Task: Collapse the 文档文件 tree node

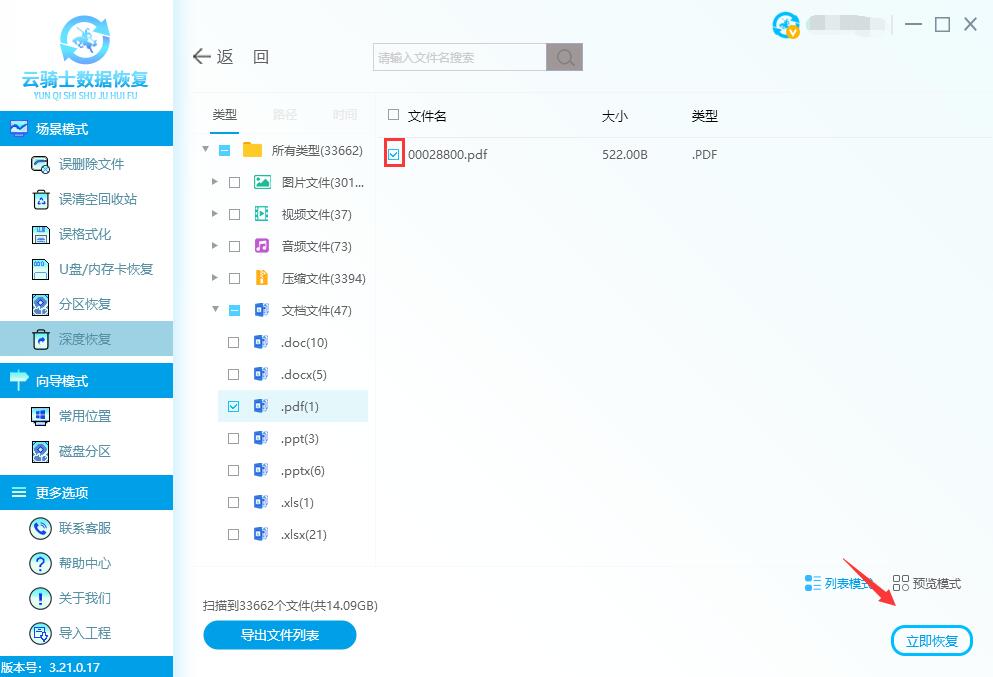Action: point(215,309)
